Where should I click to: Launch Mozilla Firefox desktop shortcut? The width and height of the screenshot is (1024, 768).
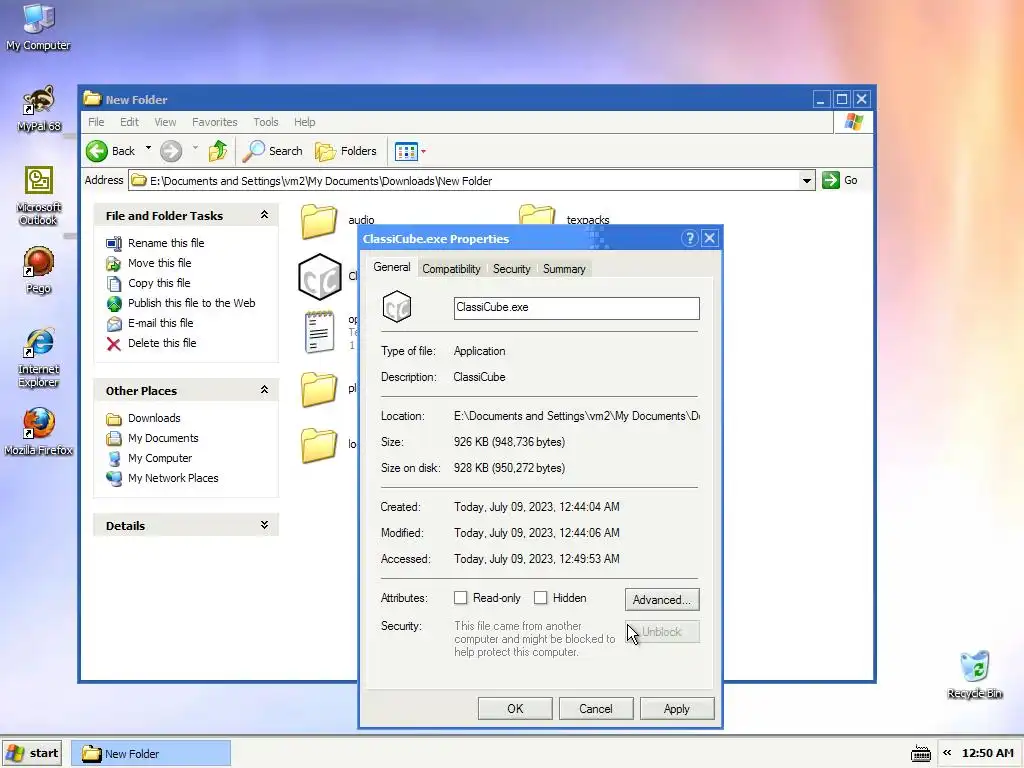click(39, 431)
